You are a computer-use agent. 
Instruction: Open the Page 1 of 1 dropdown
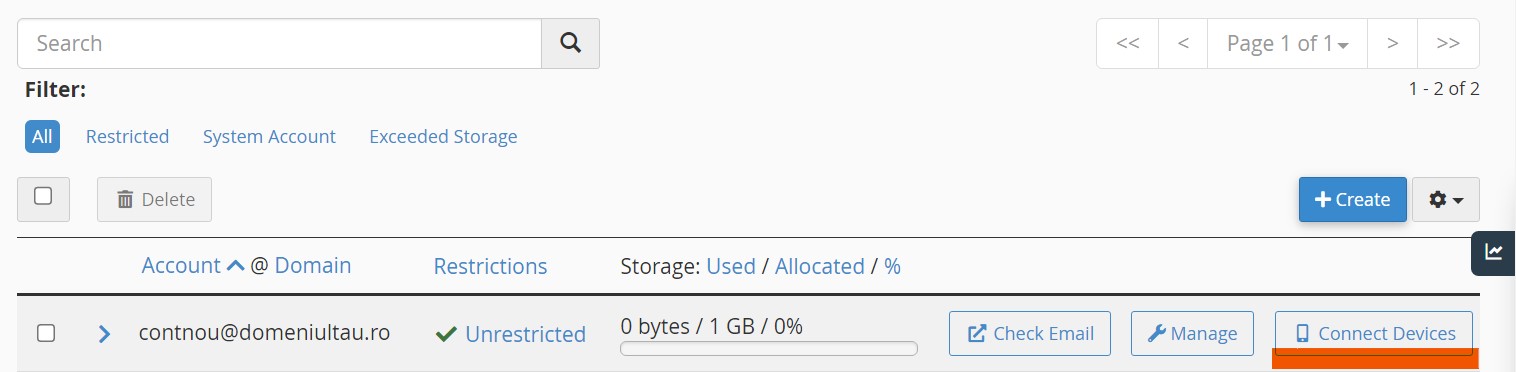coord(1288,43)
